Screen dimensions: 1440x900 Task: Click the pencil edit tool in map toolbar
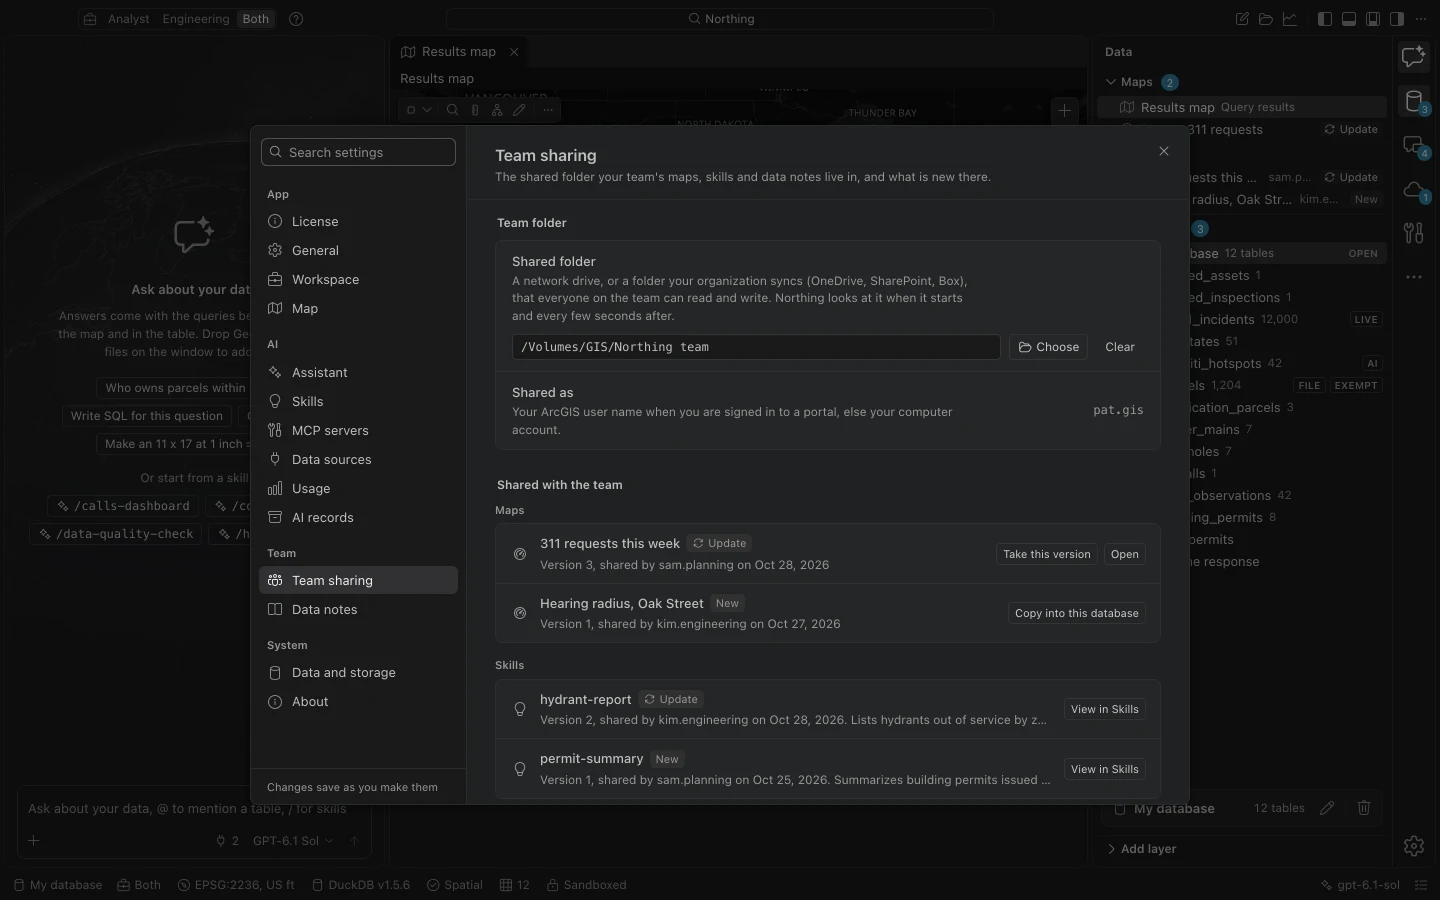519,110
